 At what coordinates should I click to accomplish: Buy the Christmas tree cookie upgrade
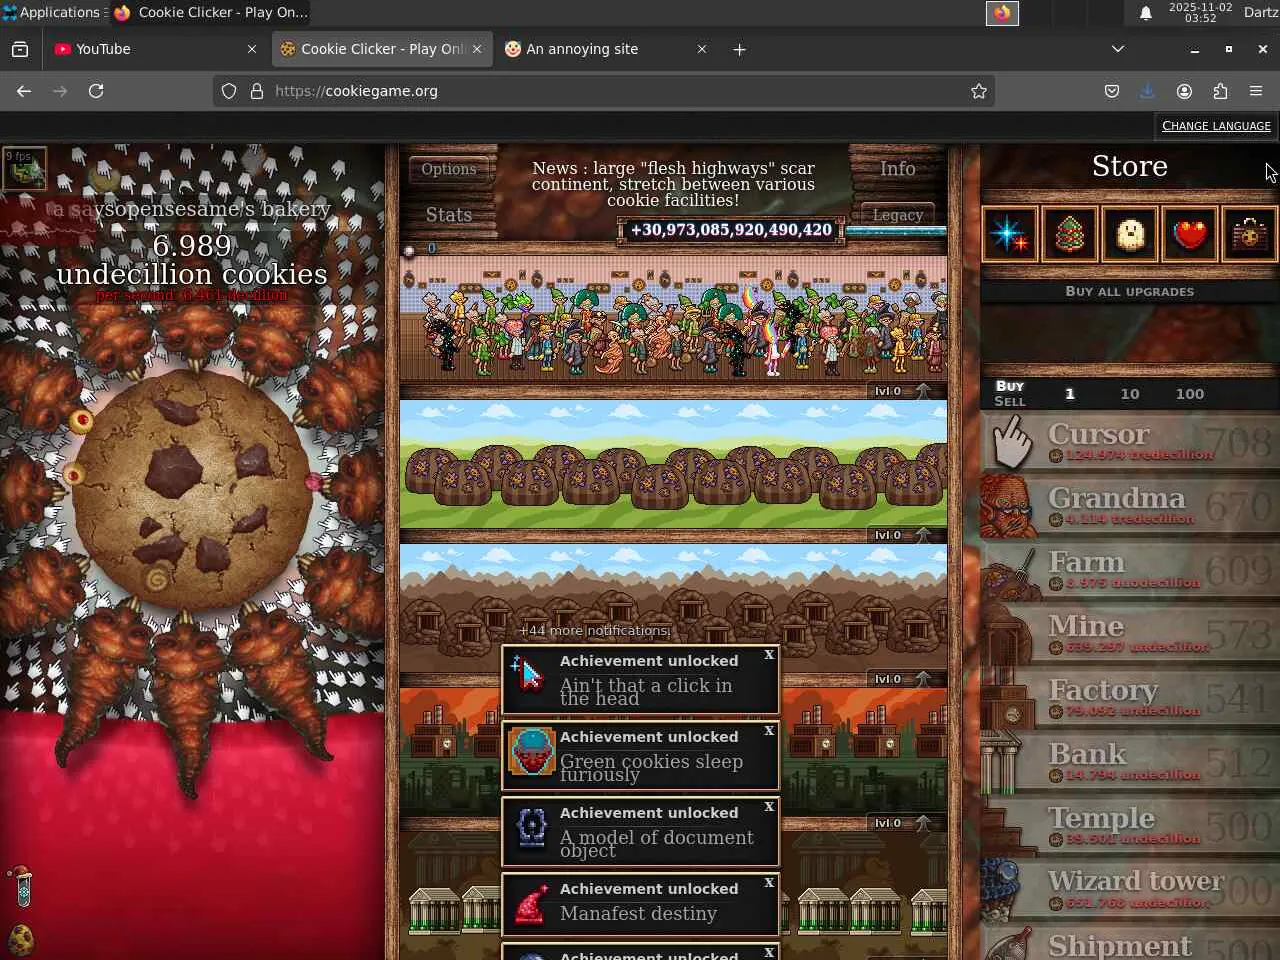[1070, 234]
